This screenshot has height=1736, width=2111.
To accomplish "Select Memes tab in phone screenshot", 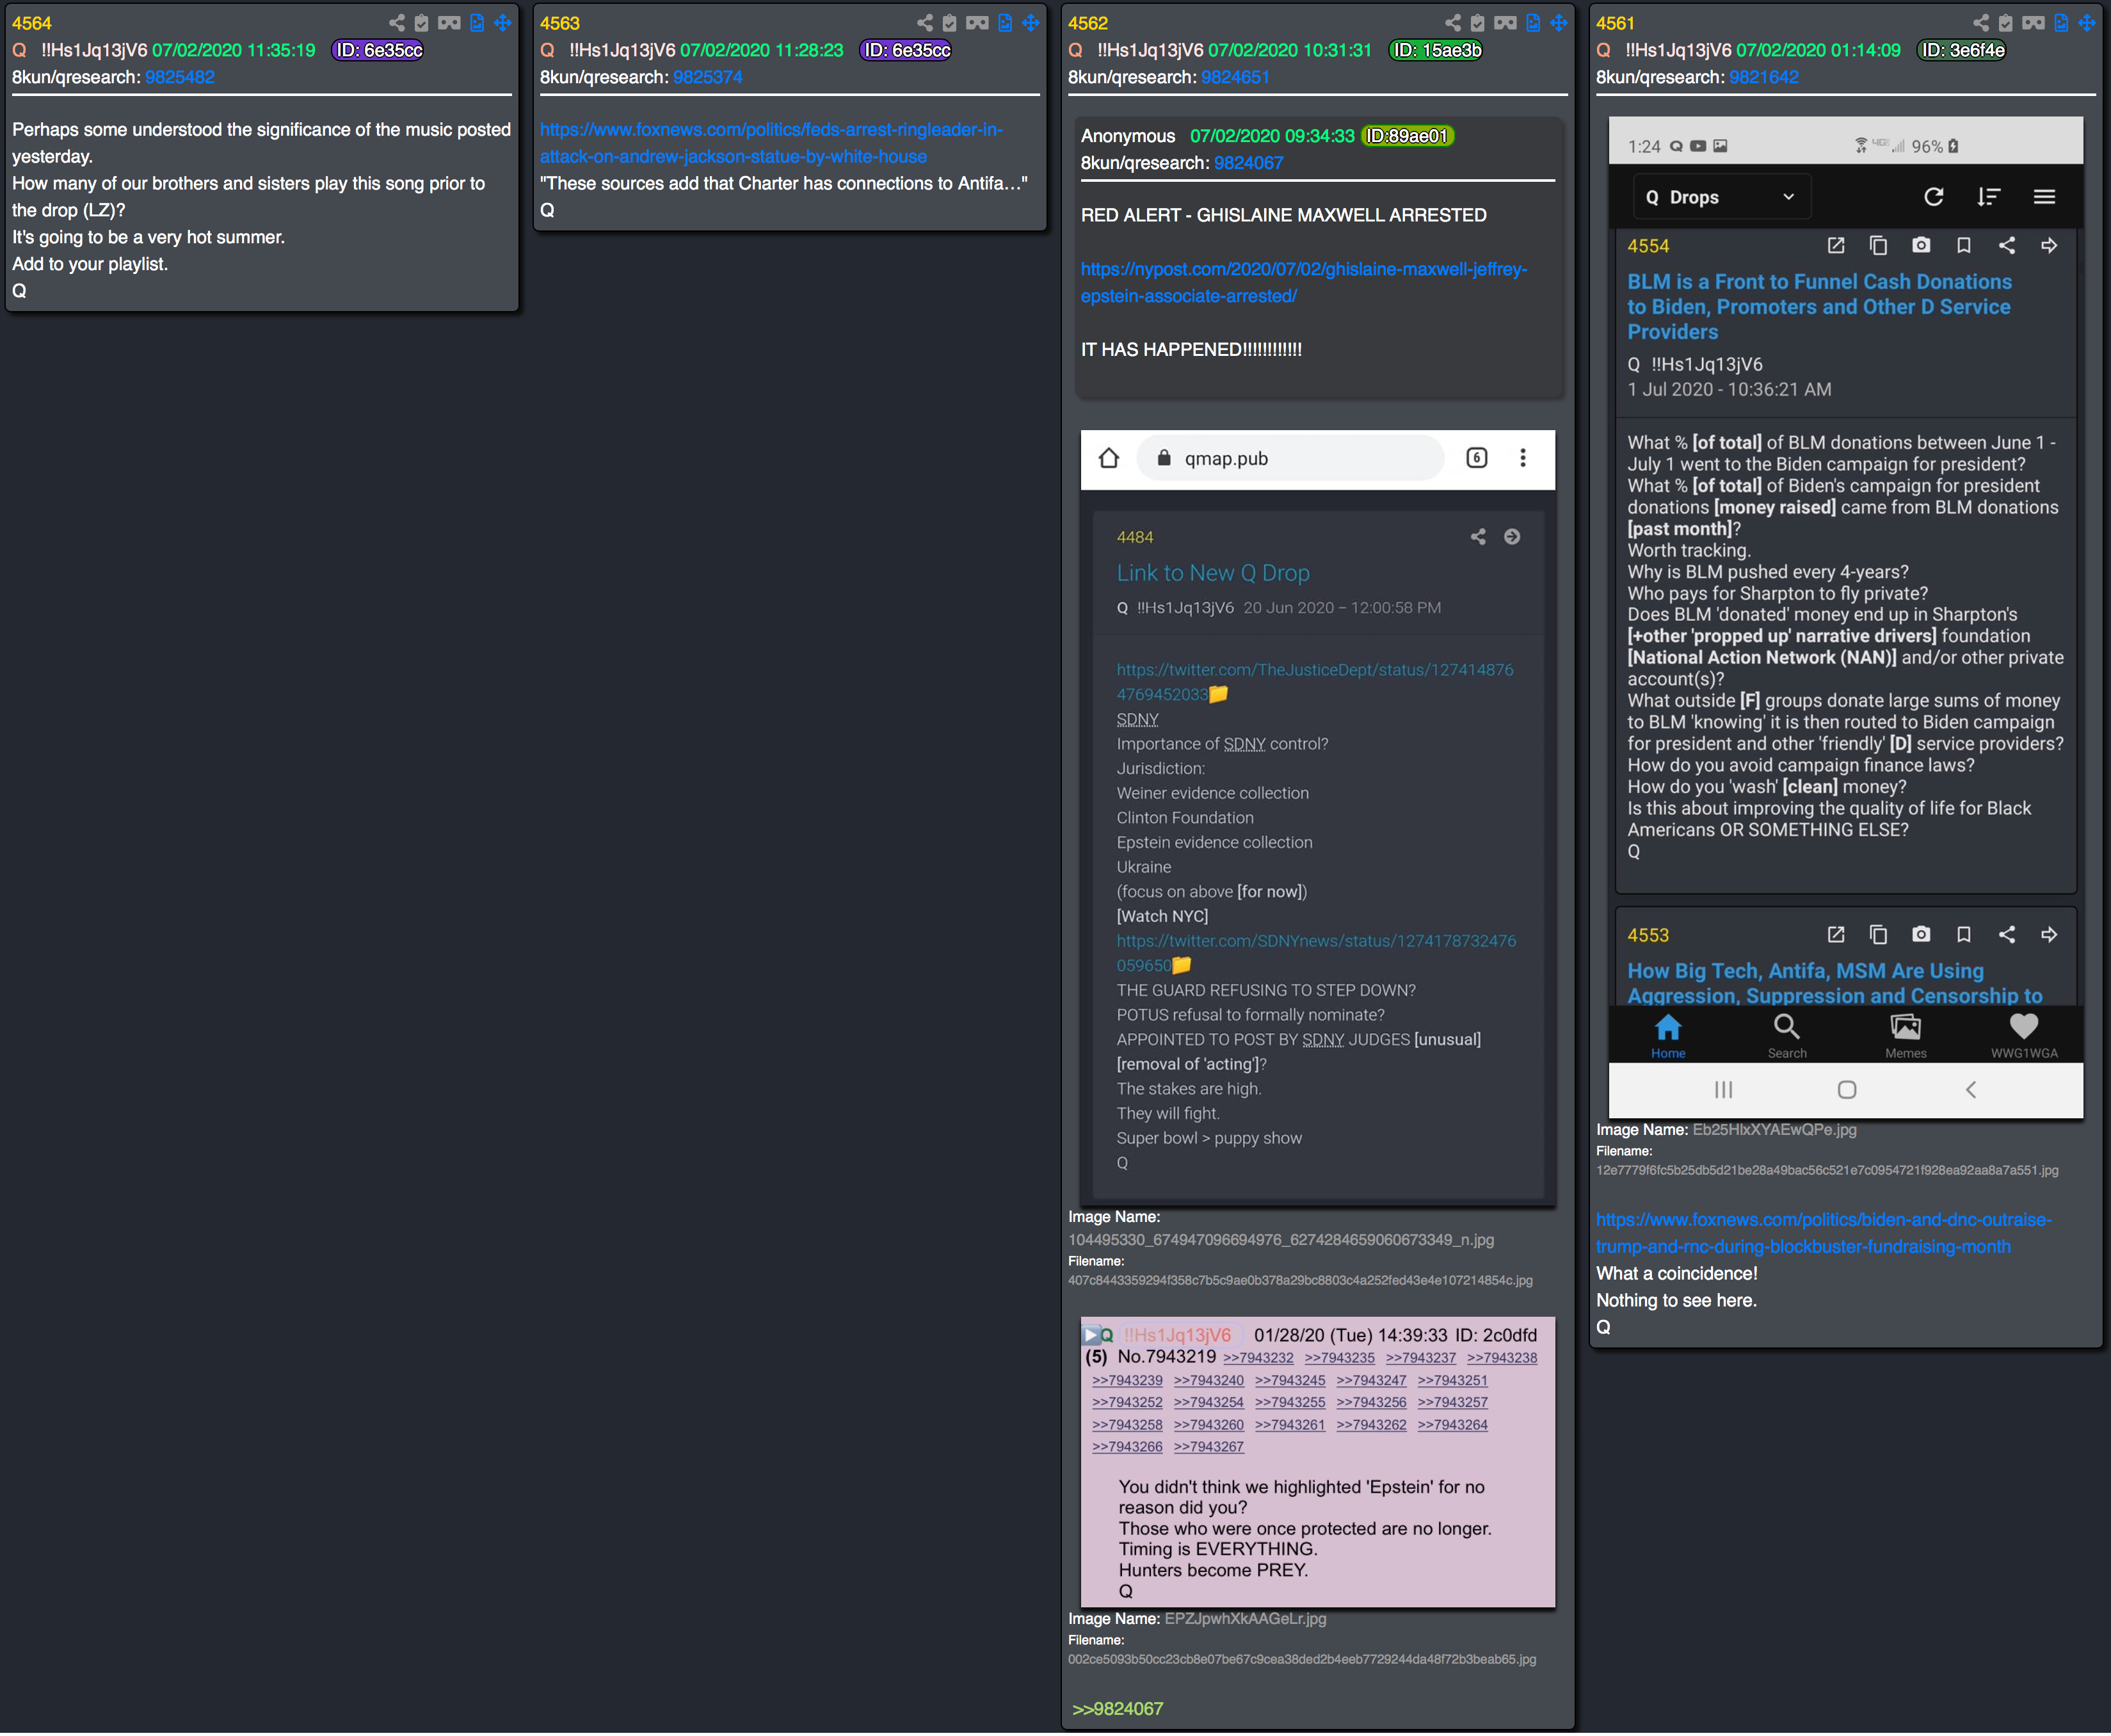I will (x=1906, y=1035).
